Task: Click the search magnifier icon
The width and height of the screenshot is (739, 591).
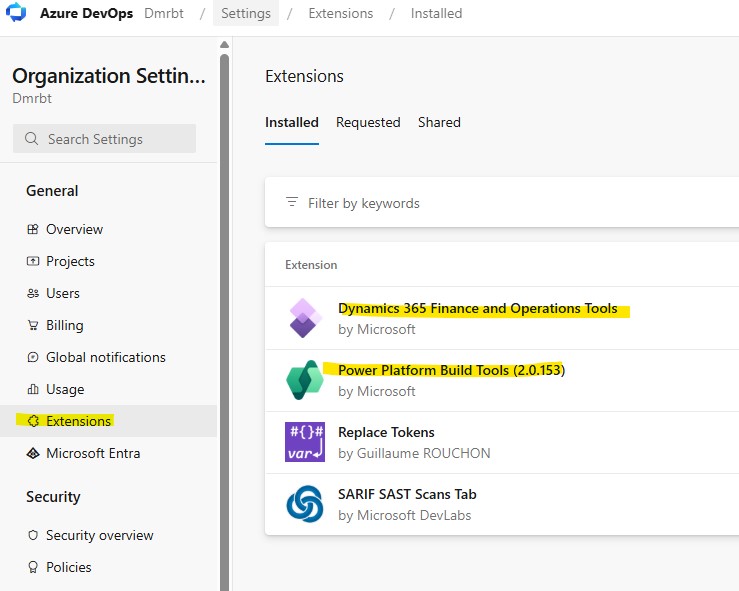Action: point(31,139)
